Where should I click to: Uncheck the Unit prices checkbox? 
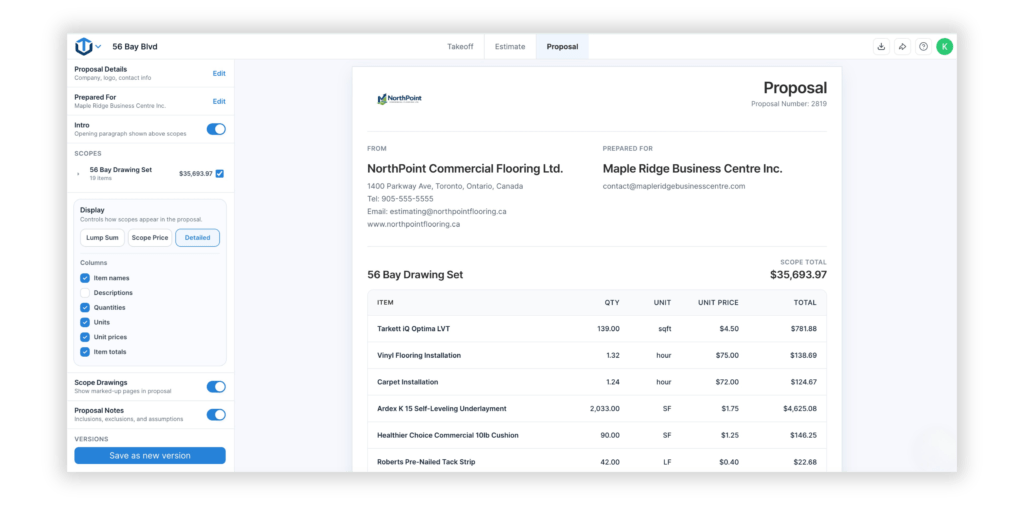pos(85,337)
